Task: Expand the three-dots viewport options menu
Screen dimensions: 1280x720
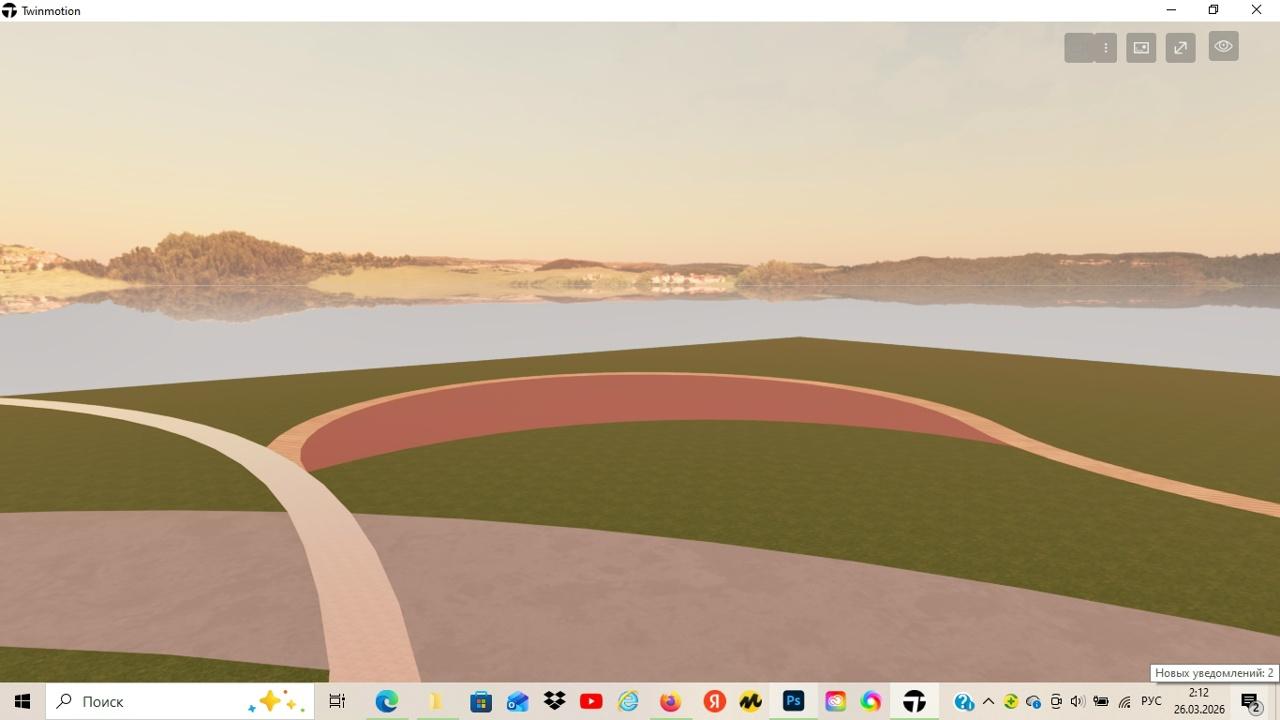Action: [1105, 48]
